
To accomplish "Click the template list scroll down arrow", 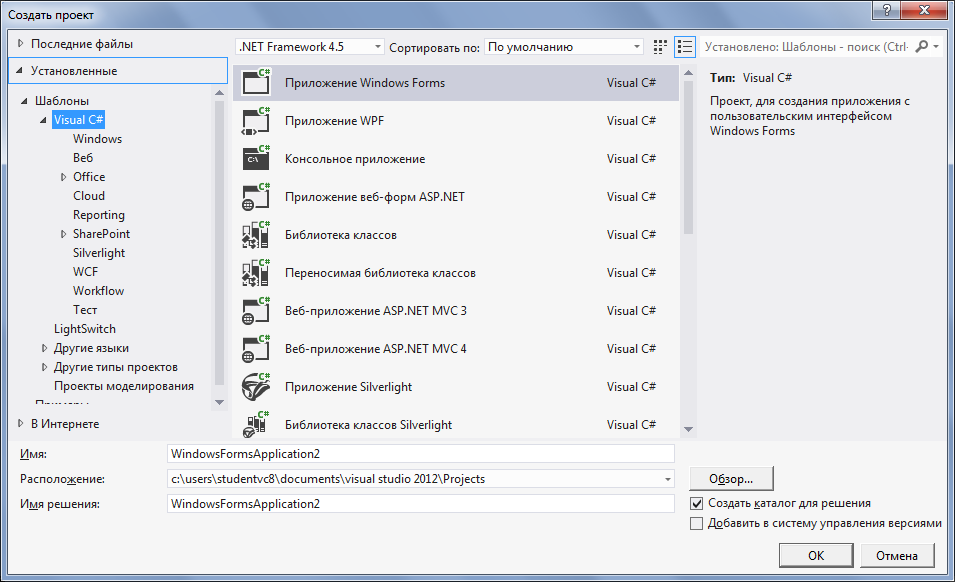I will click(x=688, y=429).
